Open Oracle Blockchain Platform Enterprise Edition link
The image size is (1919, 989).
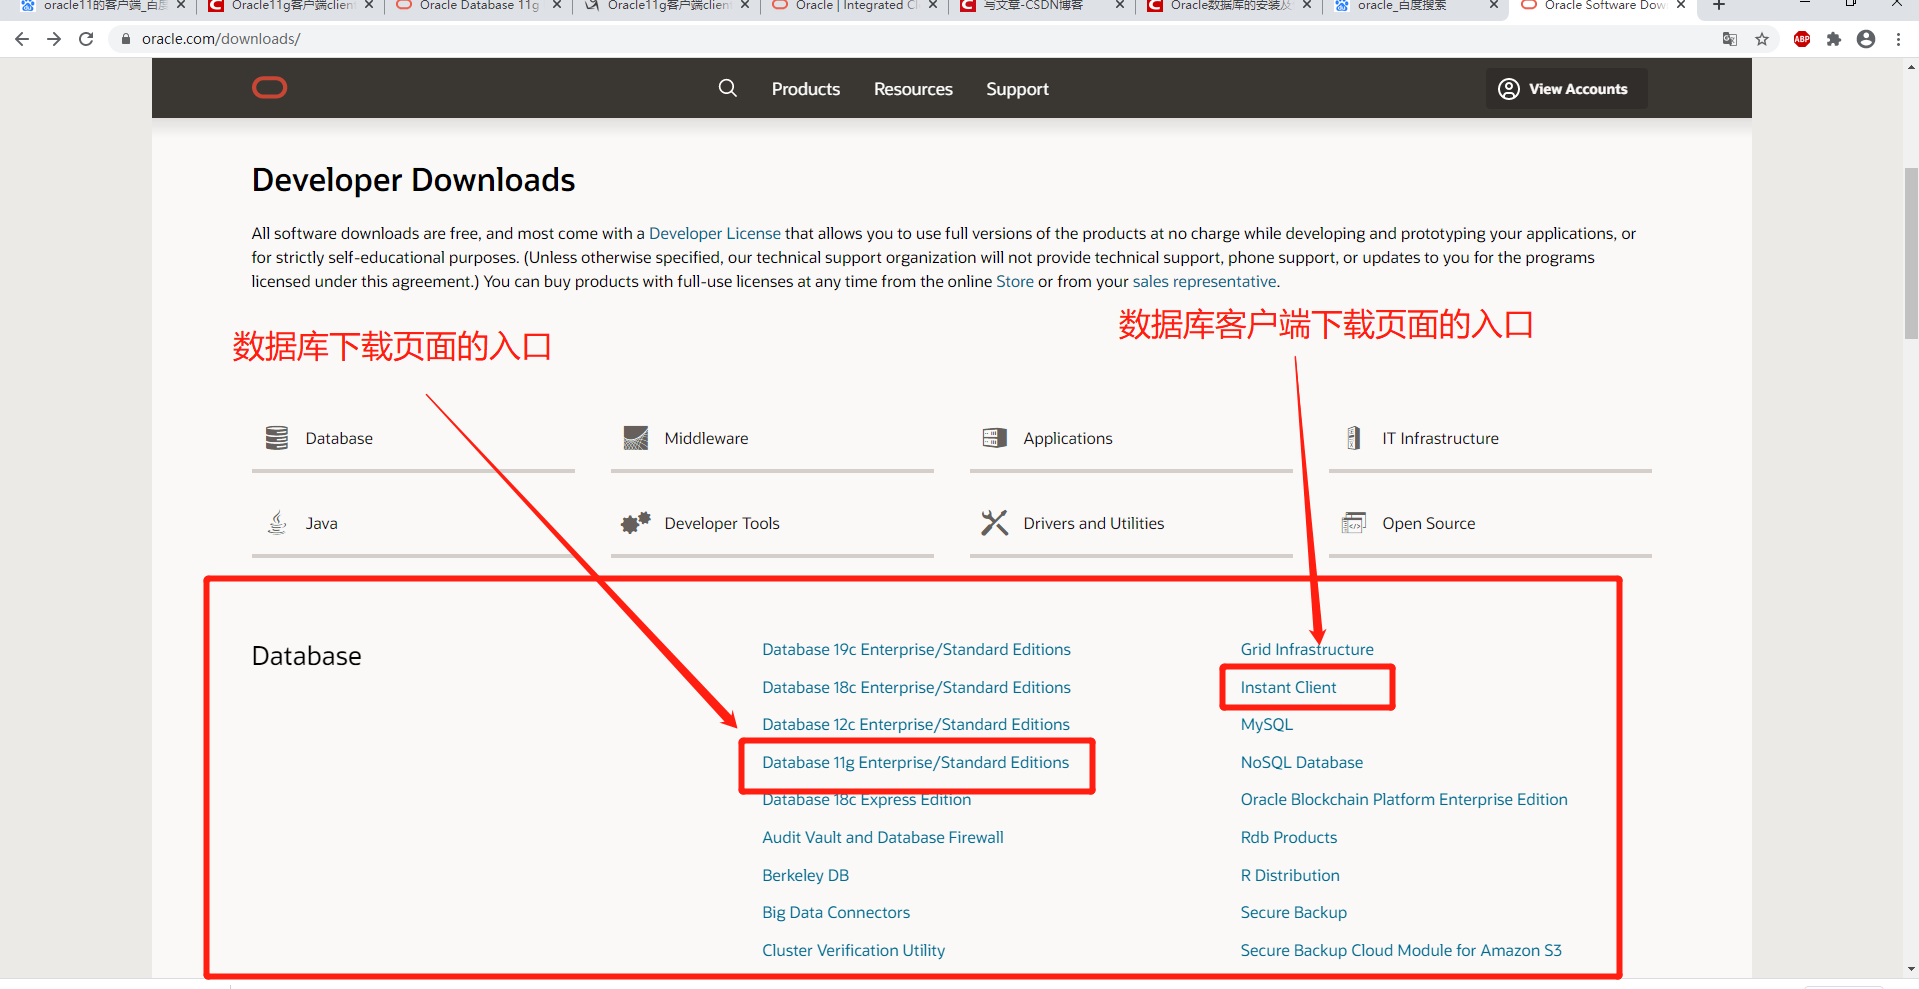[1403, 799]
